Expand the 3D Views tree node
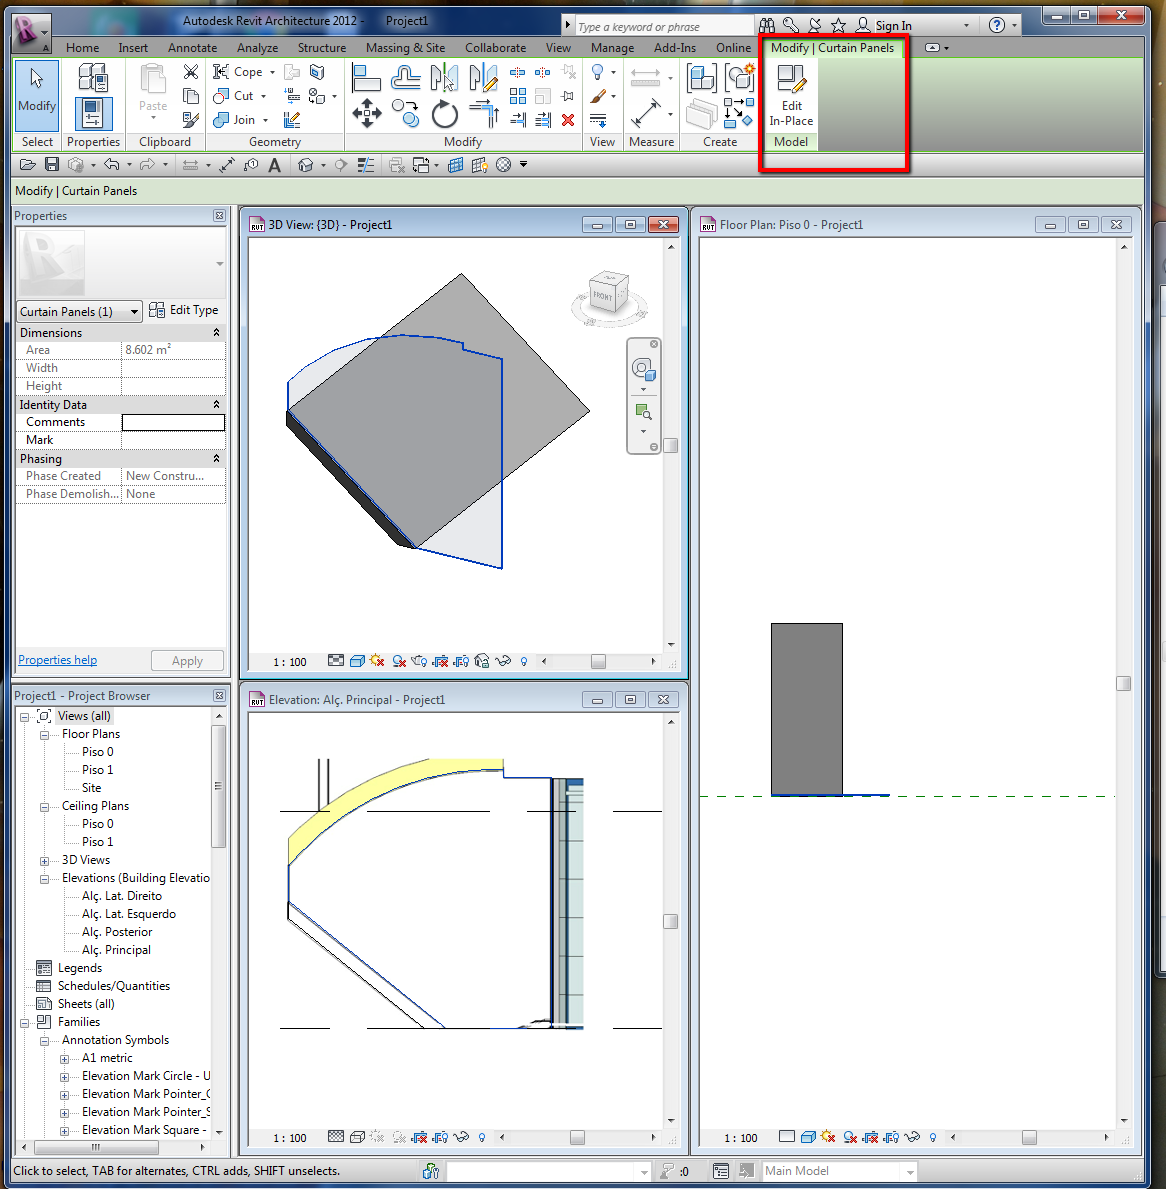1166x1189 pixels. (45, 861)
